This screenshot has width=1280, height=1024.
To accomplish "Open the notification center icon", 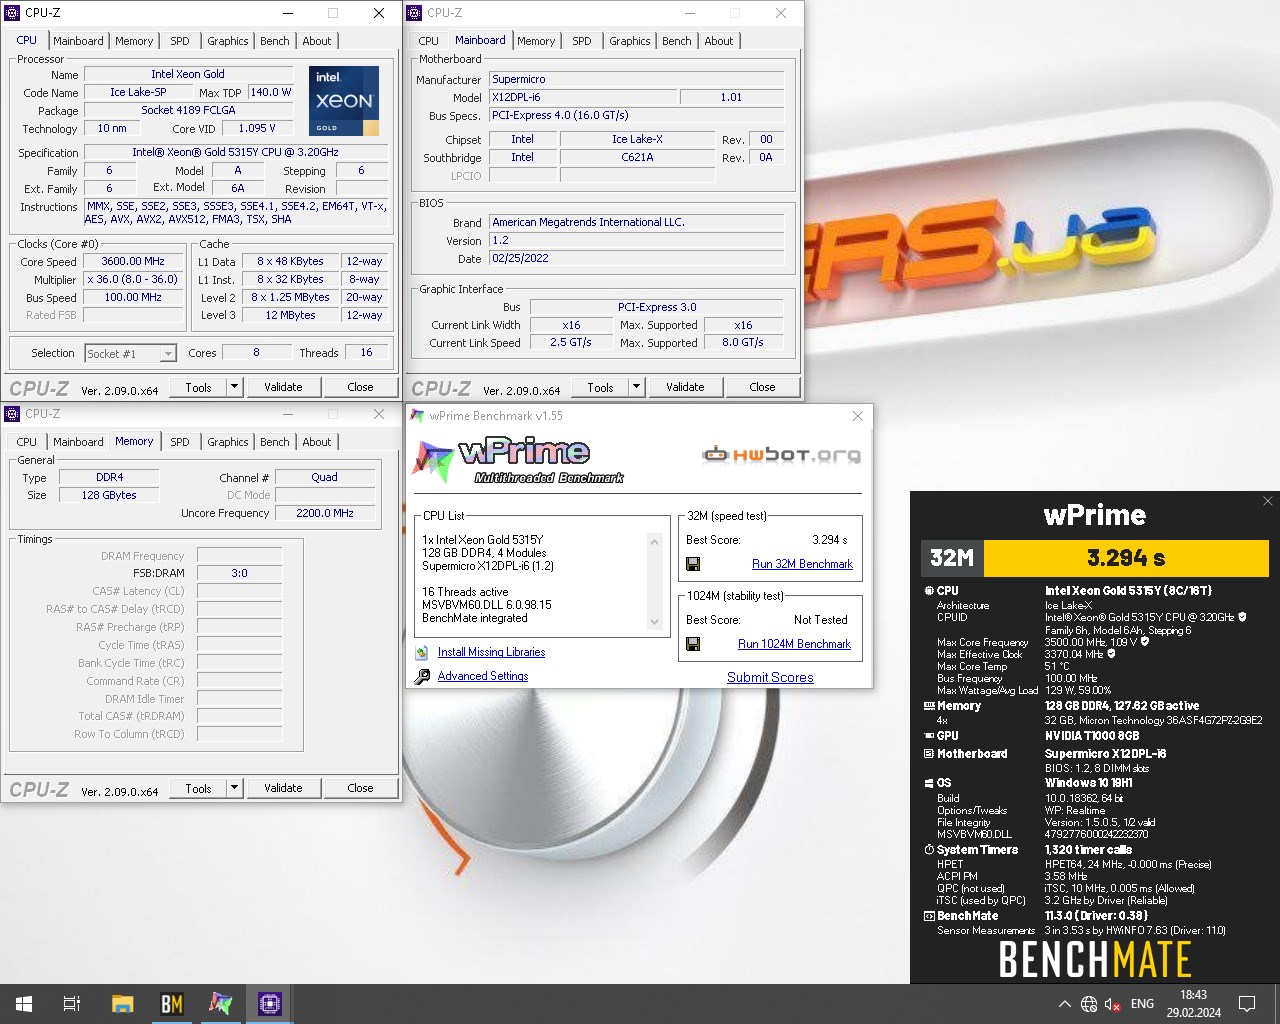I will coord(1247,1004).
